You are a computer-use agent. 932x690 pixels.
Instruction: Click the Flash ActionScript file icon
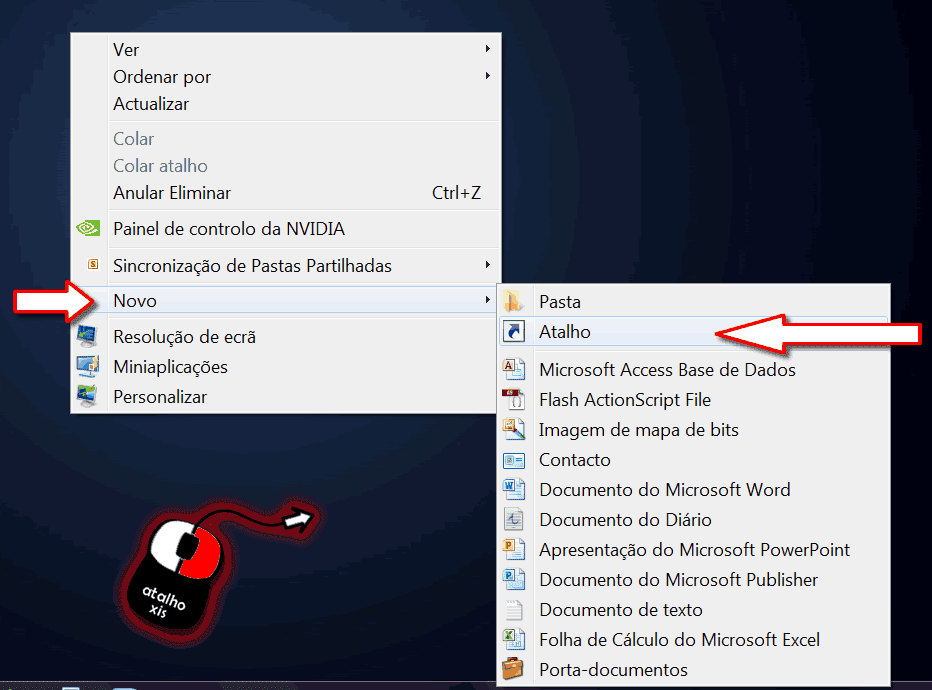[x=514, y=399]
